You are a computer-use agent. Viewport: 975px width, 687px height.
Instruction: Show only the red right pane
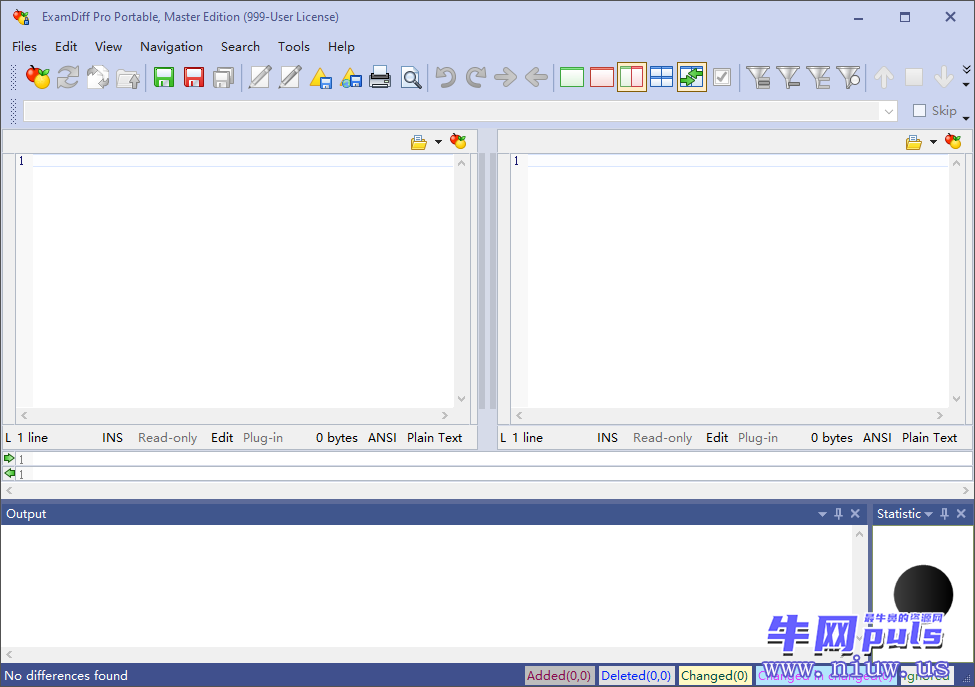601,78
